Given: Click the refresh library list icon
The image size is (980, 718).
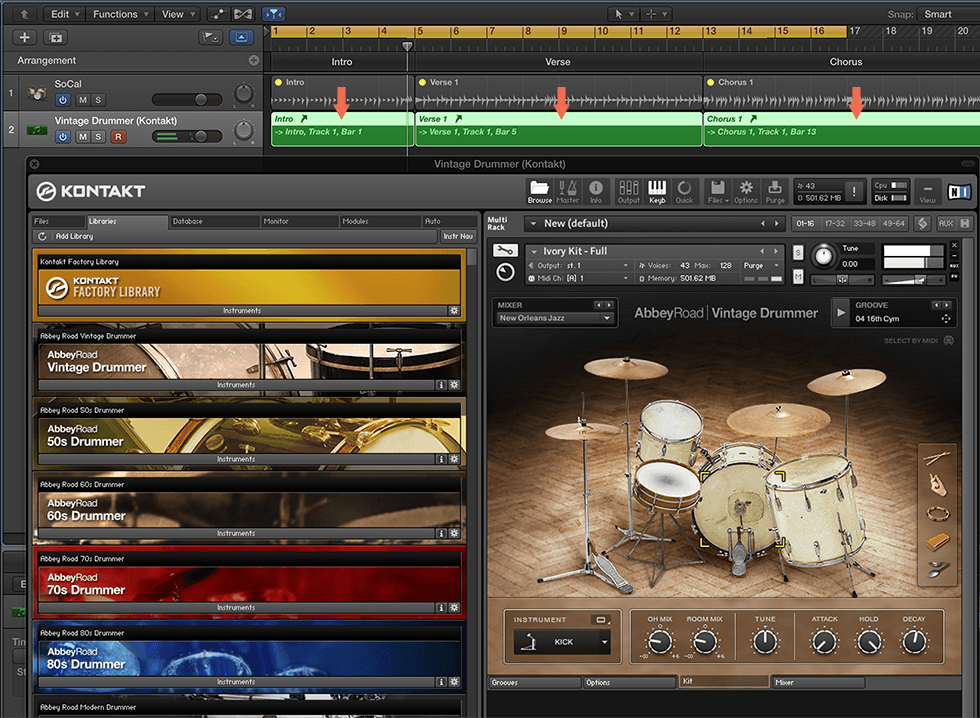Looking at the screenshot, I should (42, 236).
